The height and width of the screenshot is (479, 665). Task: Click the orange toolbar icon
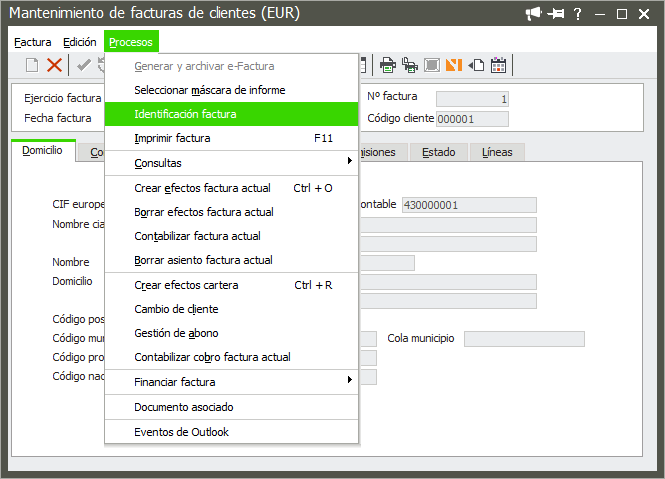[x=454, y=66]
